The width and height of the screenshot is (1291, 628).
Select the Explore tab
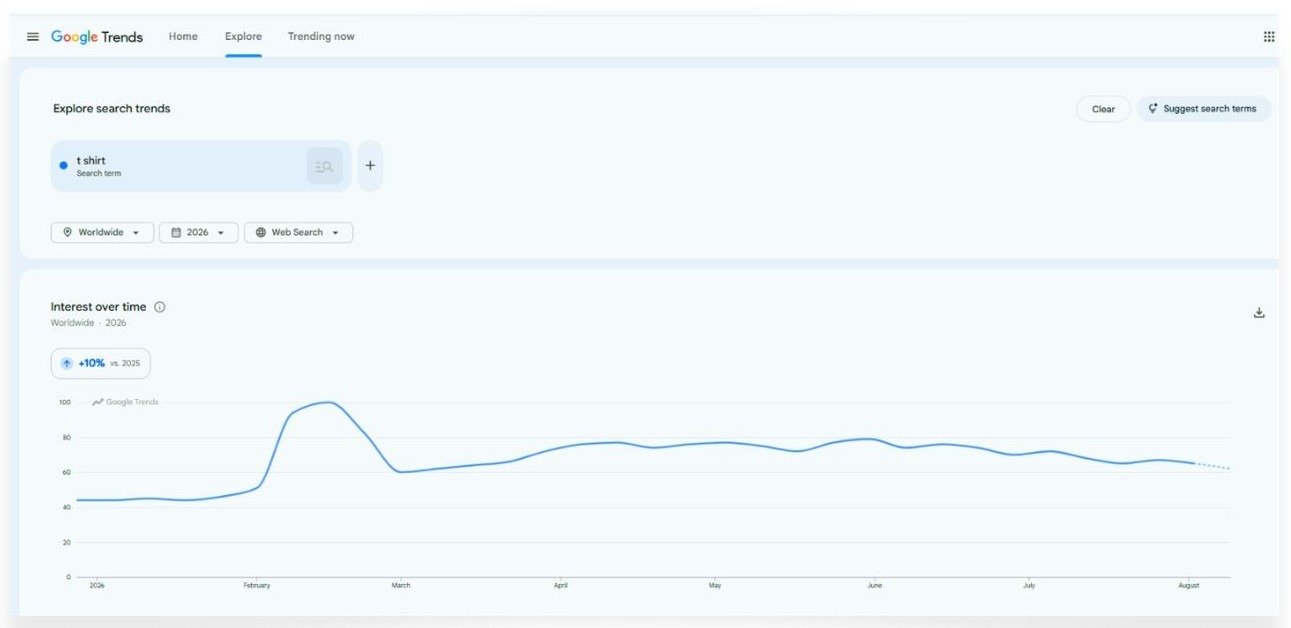[x=243, y=37]
